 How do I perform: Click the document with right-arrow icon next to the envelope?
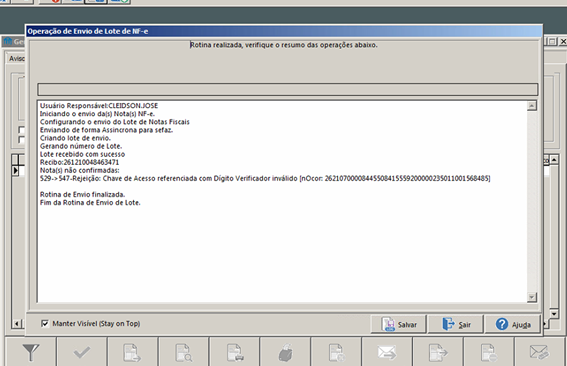click(x=438, y=353)
